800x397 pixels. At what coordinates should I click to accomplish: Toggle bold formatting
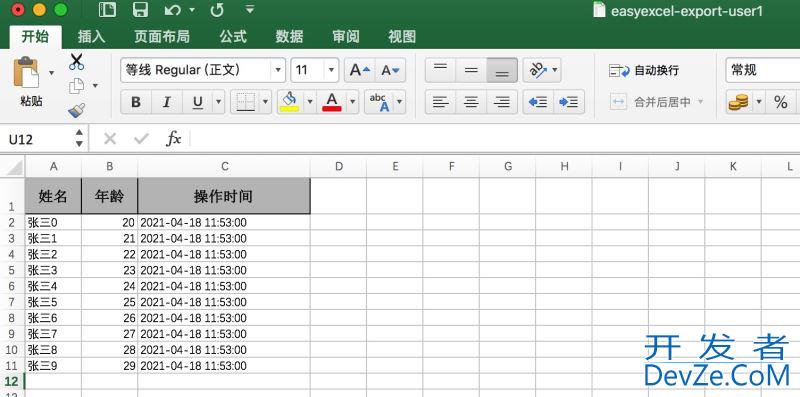point(136,102)
